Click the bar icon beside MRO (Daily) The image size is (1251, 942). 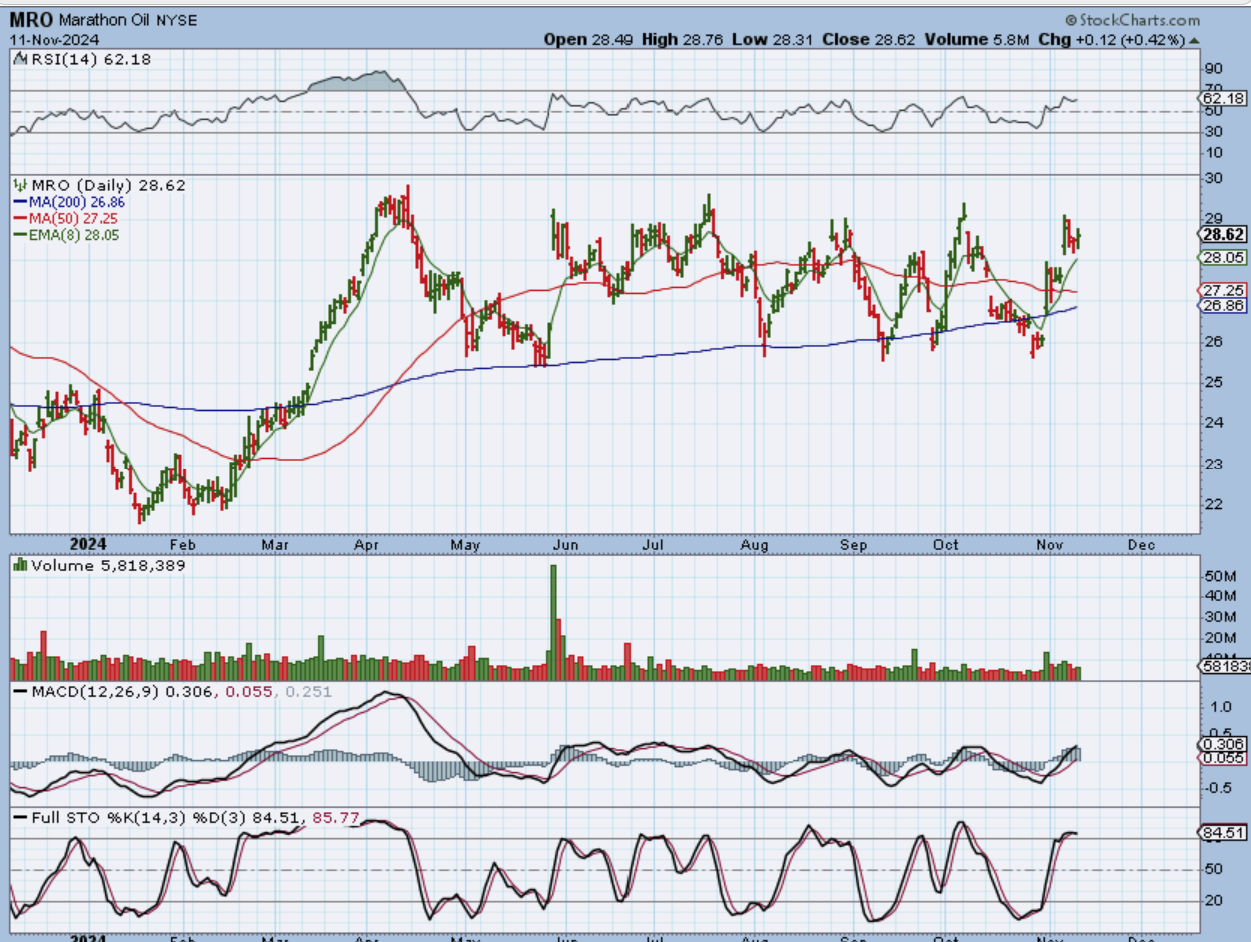20,185
